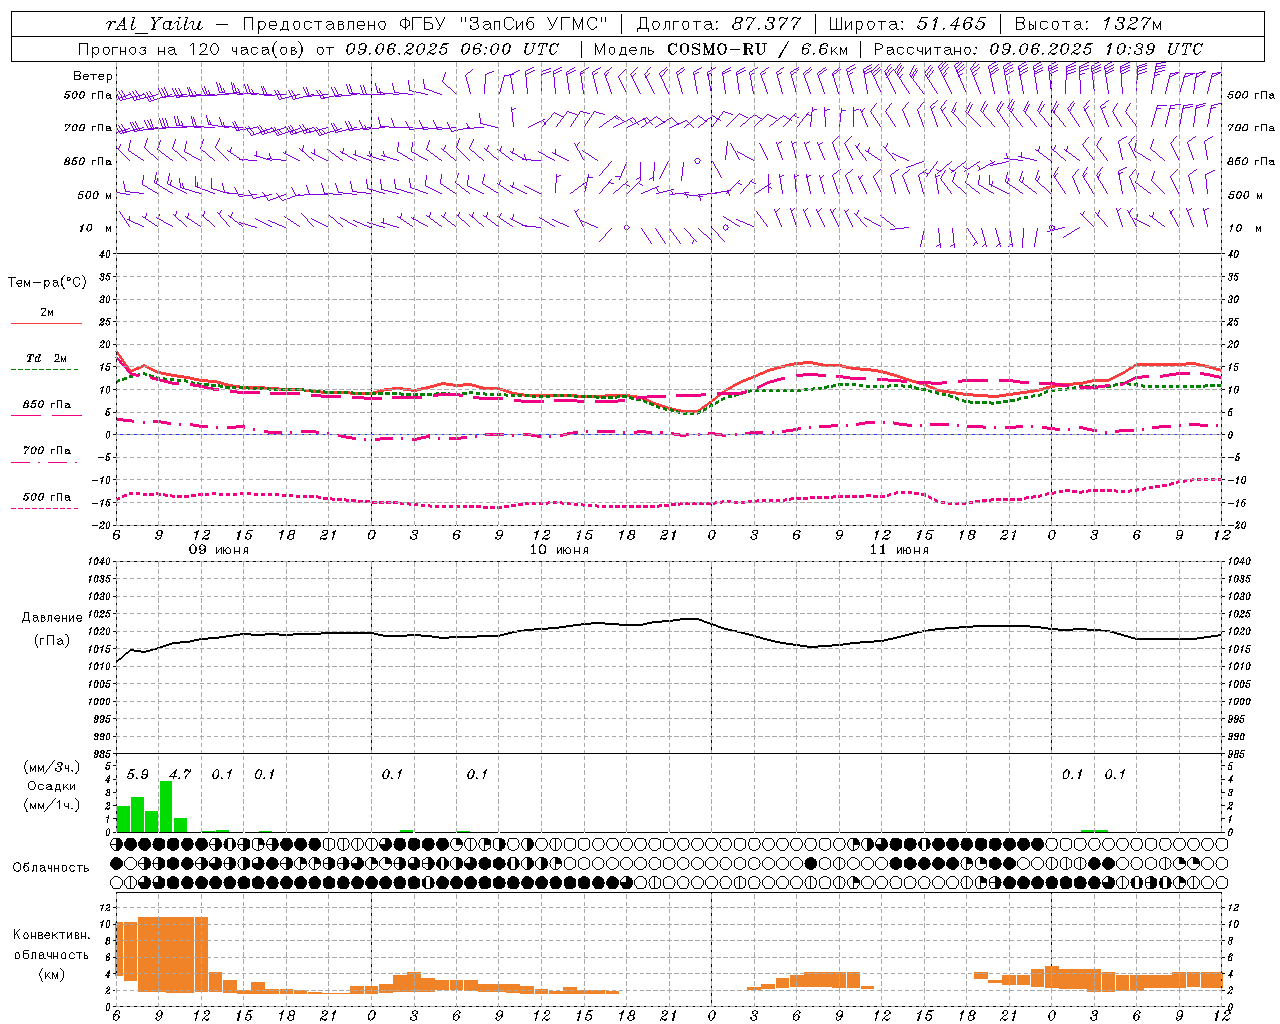Click the 'Тем-ра(°C)' temperature label
Image resolution: width=1280 pixels, height=1024 pixels.
pos(47,283)
